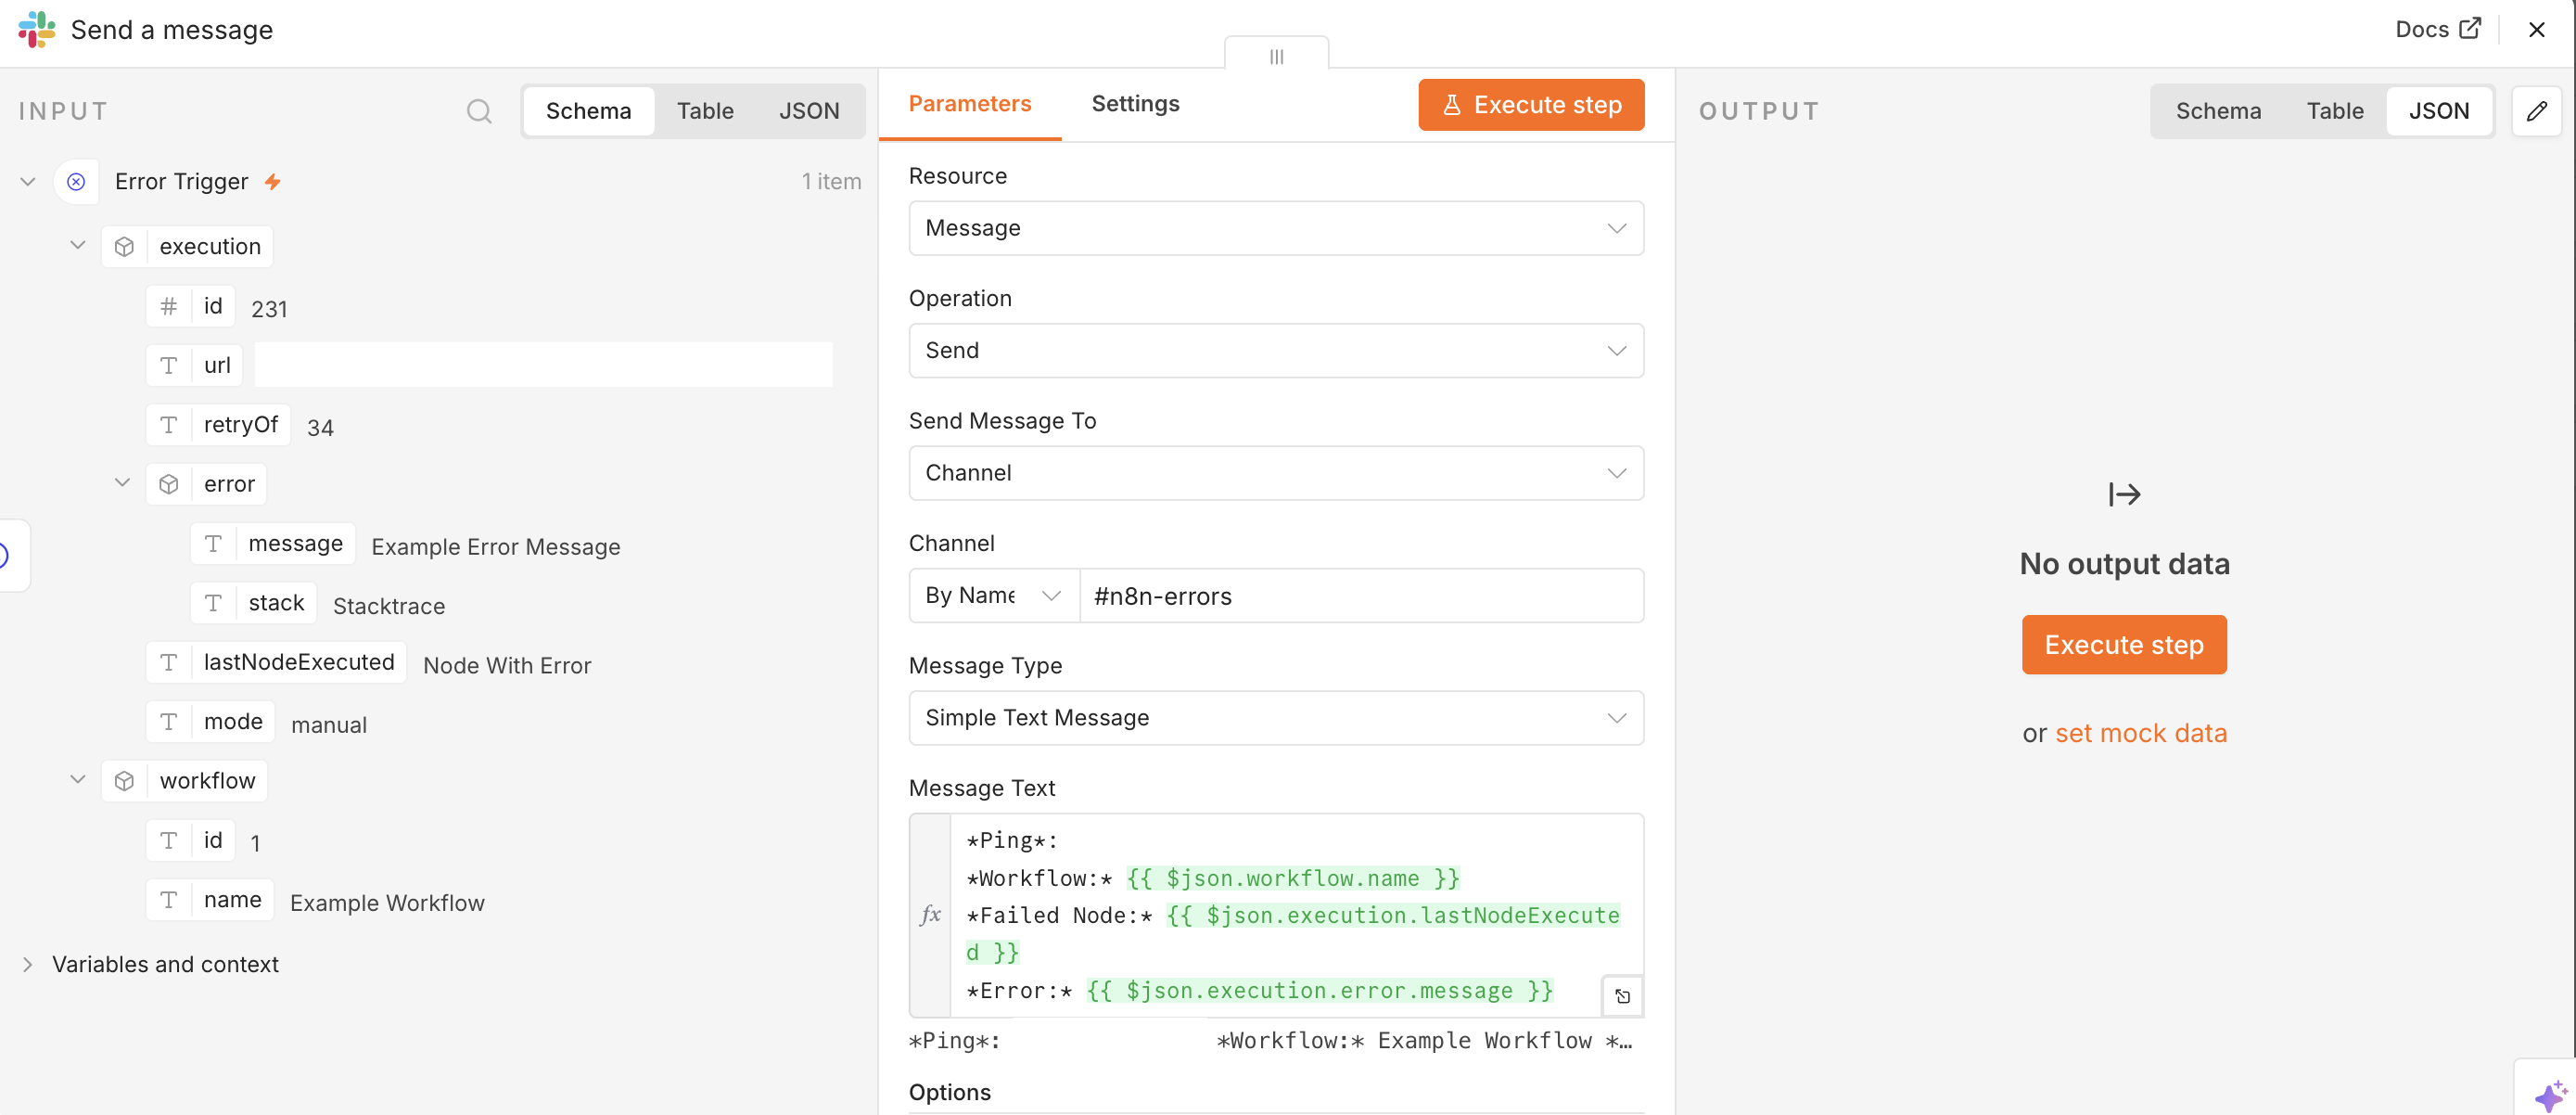Click inside the Message Text editor
Viewport: 2576px width, 1115px height.
pos(1296,915)
